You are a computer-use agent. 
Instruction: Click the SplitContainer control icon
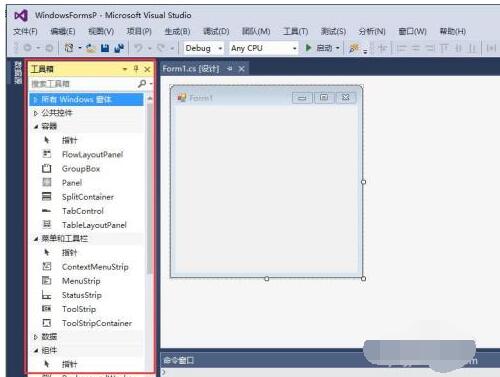click(x=47, y=197)
